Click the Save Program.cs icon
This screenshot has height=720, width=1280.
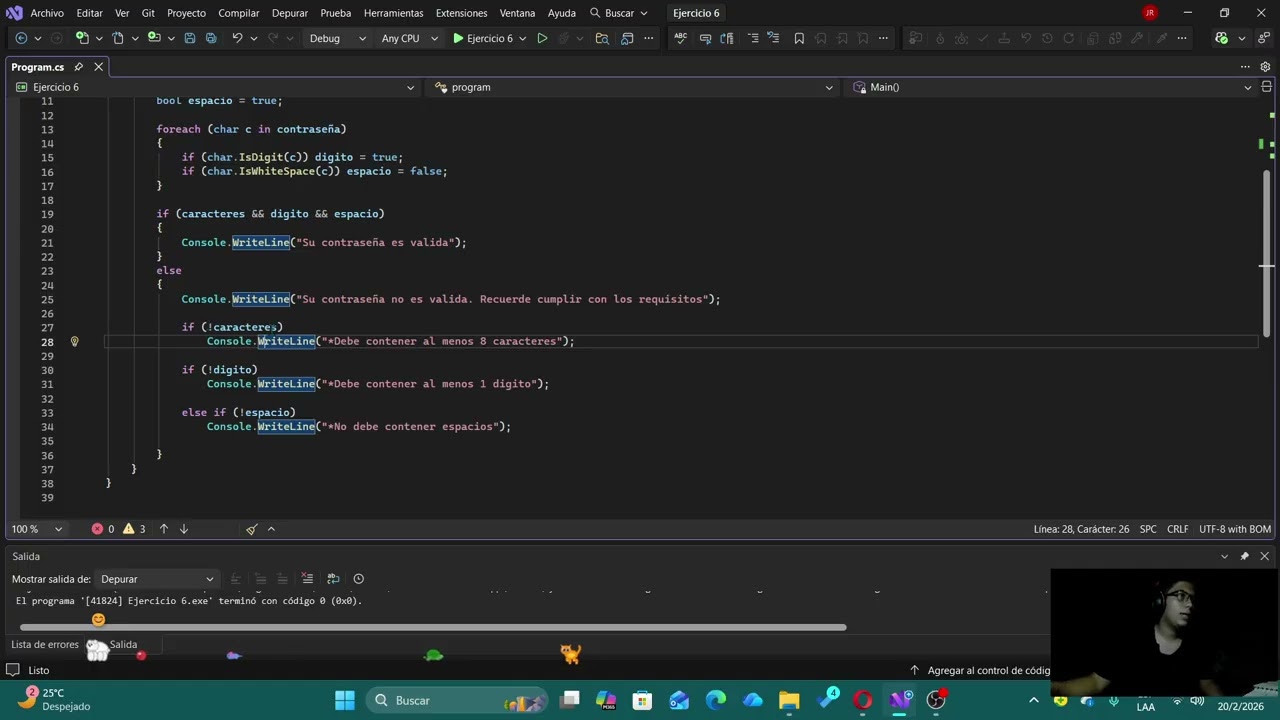tap(189, 38)
